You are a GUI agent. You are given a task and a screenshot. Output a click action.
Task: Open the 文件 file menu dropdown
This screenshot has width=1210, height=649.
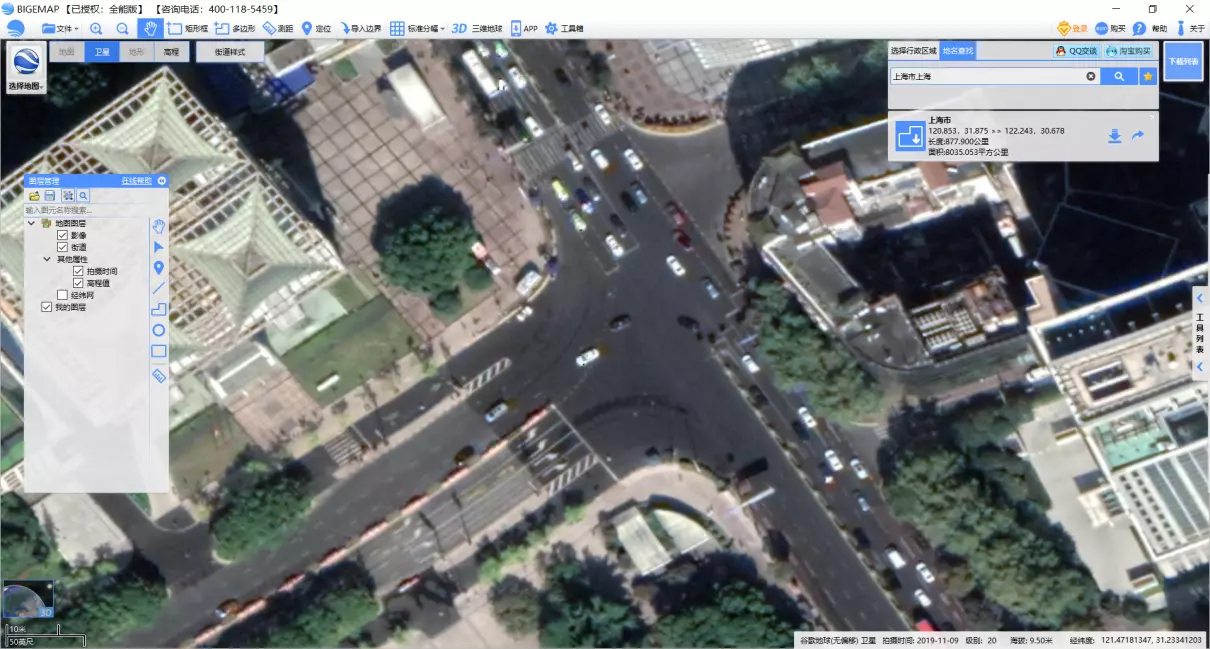[x=60, y=29]
